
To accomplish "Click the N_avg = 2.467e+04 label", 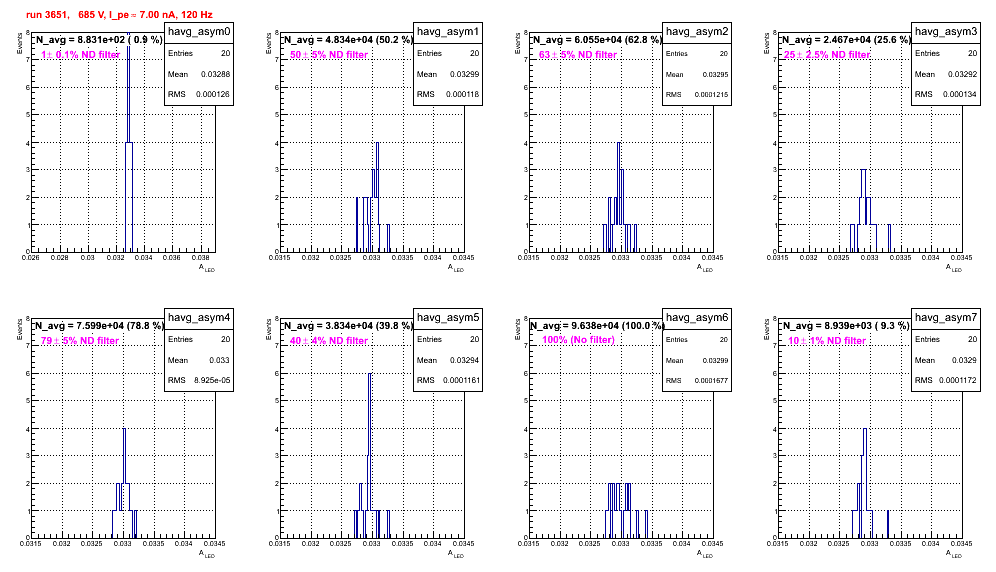I will (846, 40).
